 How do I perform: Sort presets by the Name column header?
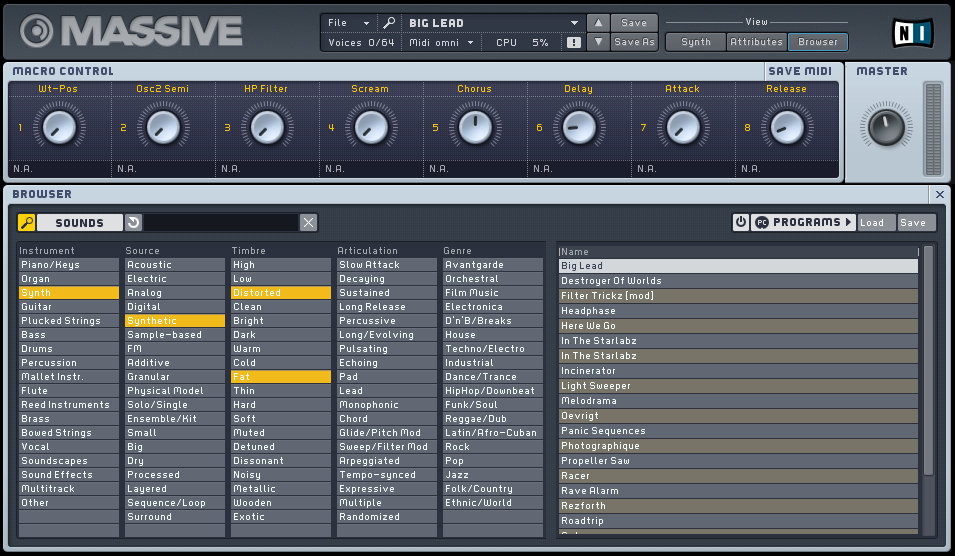pyautogui.click(x=738, y=252)
